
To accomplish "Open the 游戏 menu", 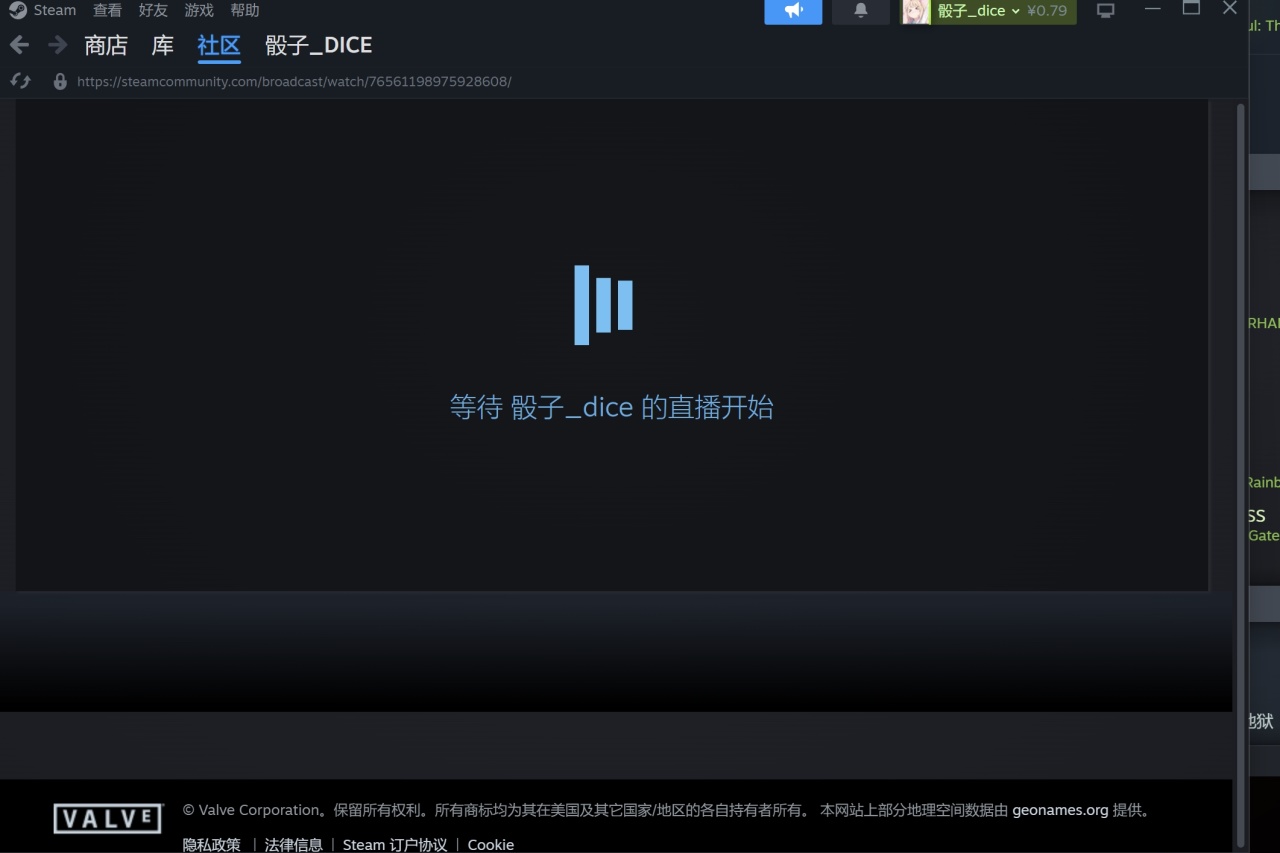I will 199,10.
